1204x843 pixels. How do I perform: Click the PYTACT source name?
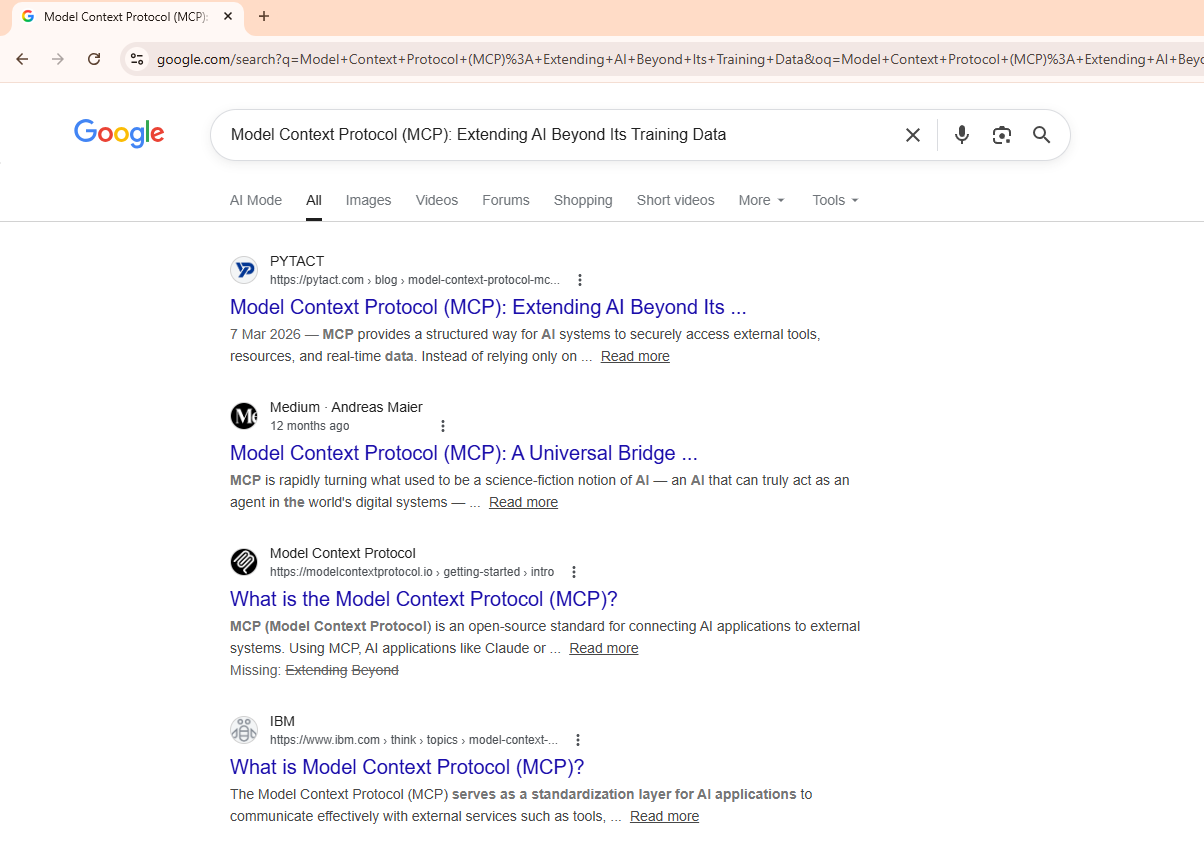pyautogui.click(x=297, y=261)
